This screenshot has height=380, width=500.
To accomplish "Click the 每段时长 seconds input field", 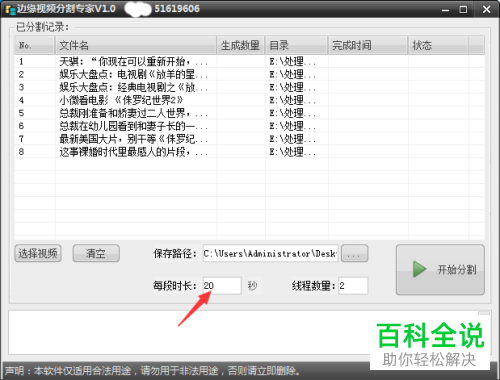I will pyautogui.click(x=222, y=286).
